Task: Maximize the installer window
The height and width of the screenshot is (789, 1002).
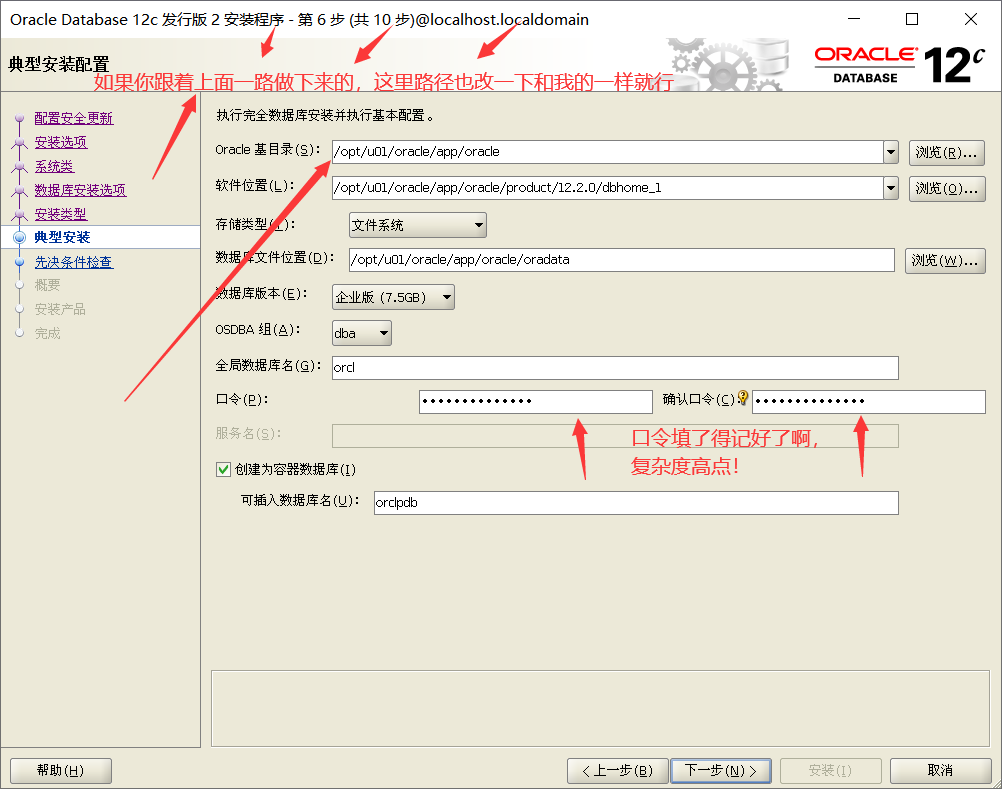Action: (912, 19)
